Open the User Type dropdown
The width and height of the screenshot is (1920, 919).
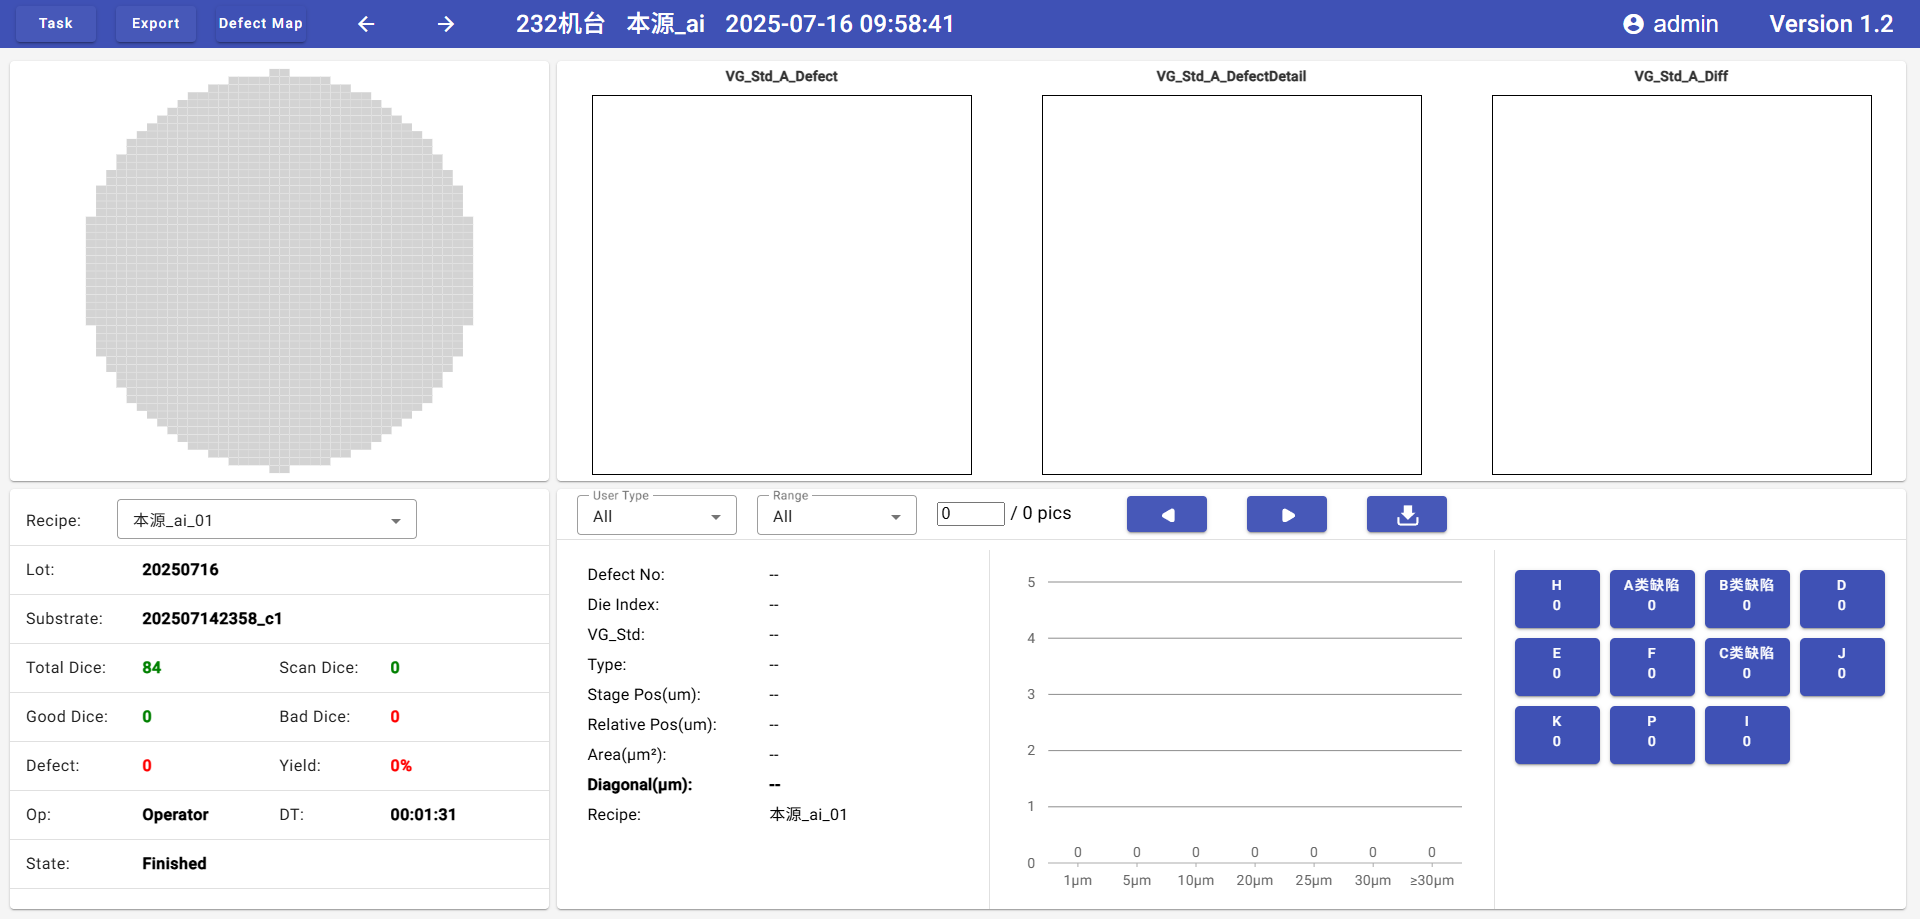click(656, 516)
